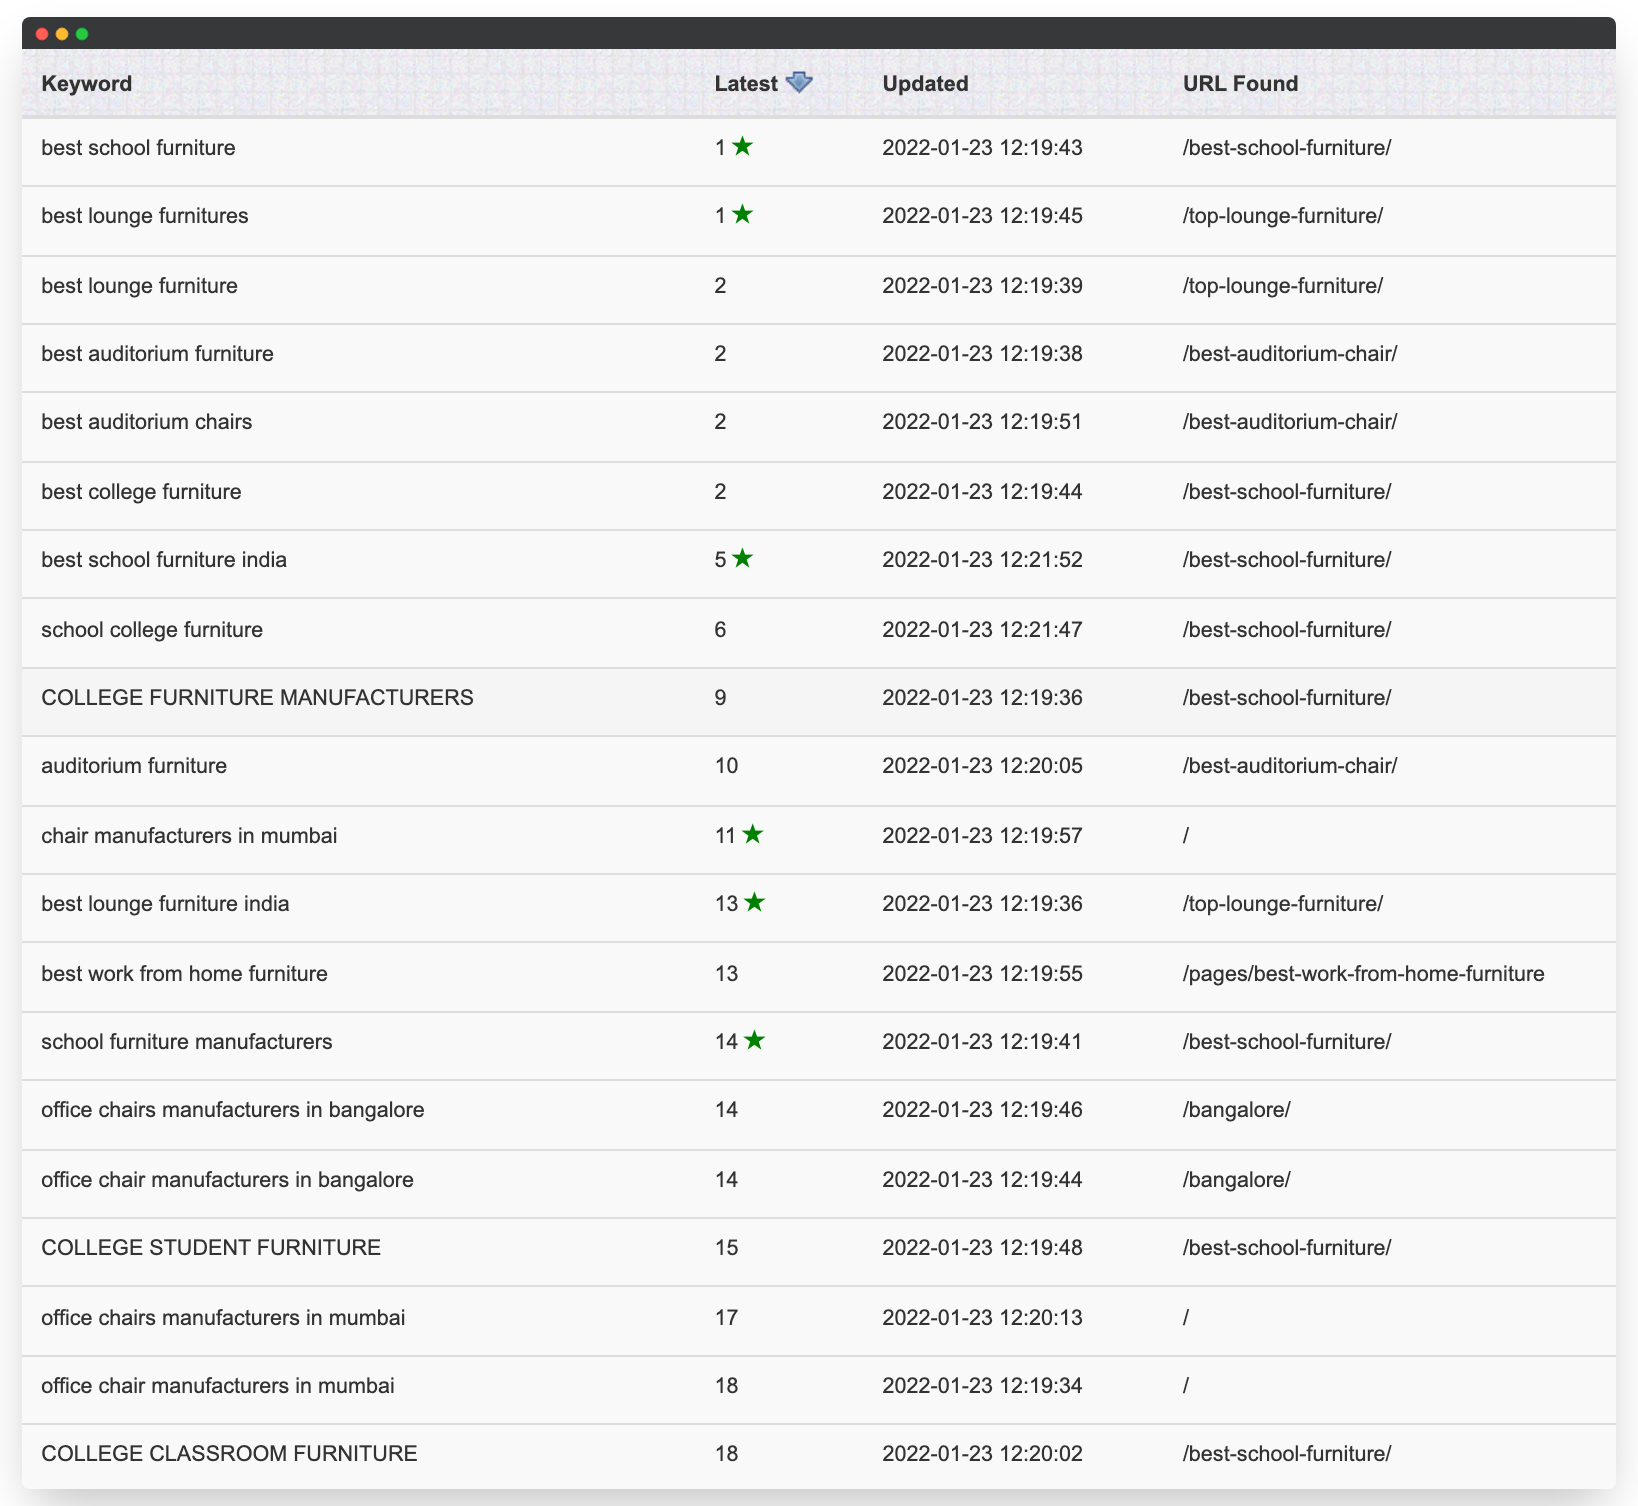
Task: Click star next to best school furniture india
Action: (742, 559)
